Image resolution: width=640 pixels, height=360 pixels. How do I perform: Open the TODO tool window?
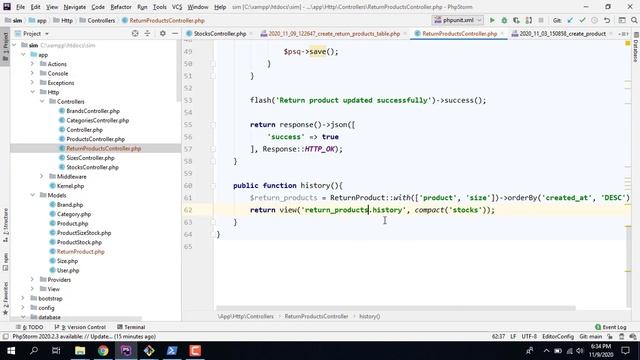(29, 327)
